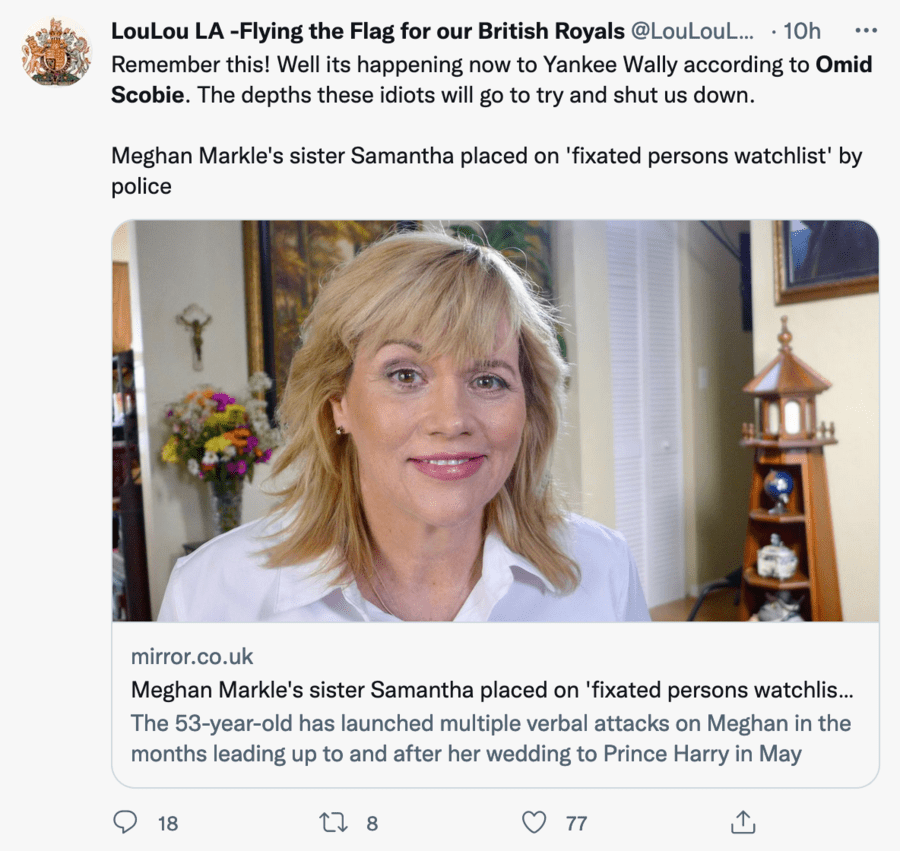Click the share upload icon
This screenshot has width=900, height=851.
click(741, 822)
